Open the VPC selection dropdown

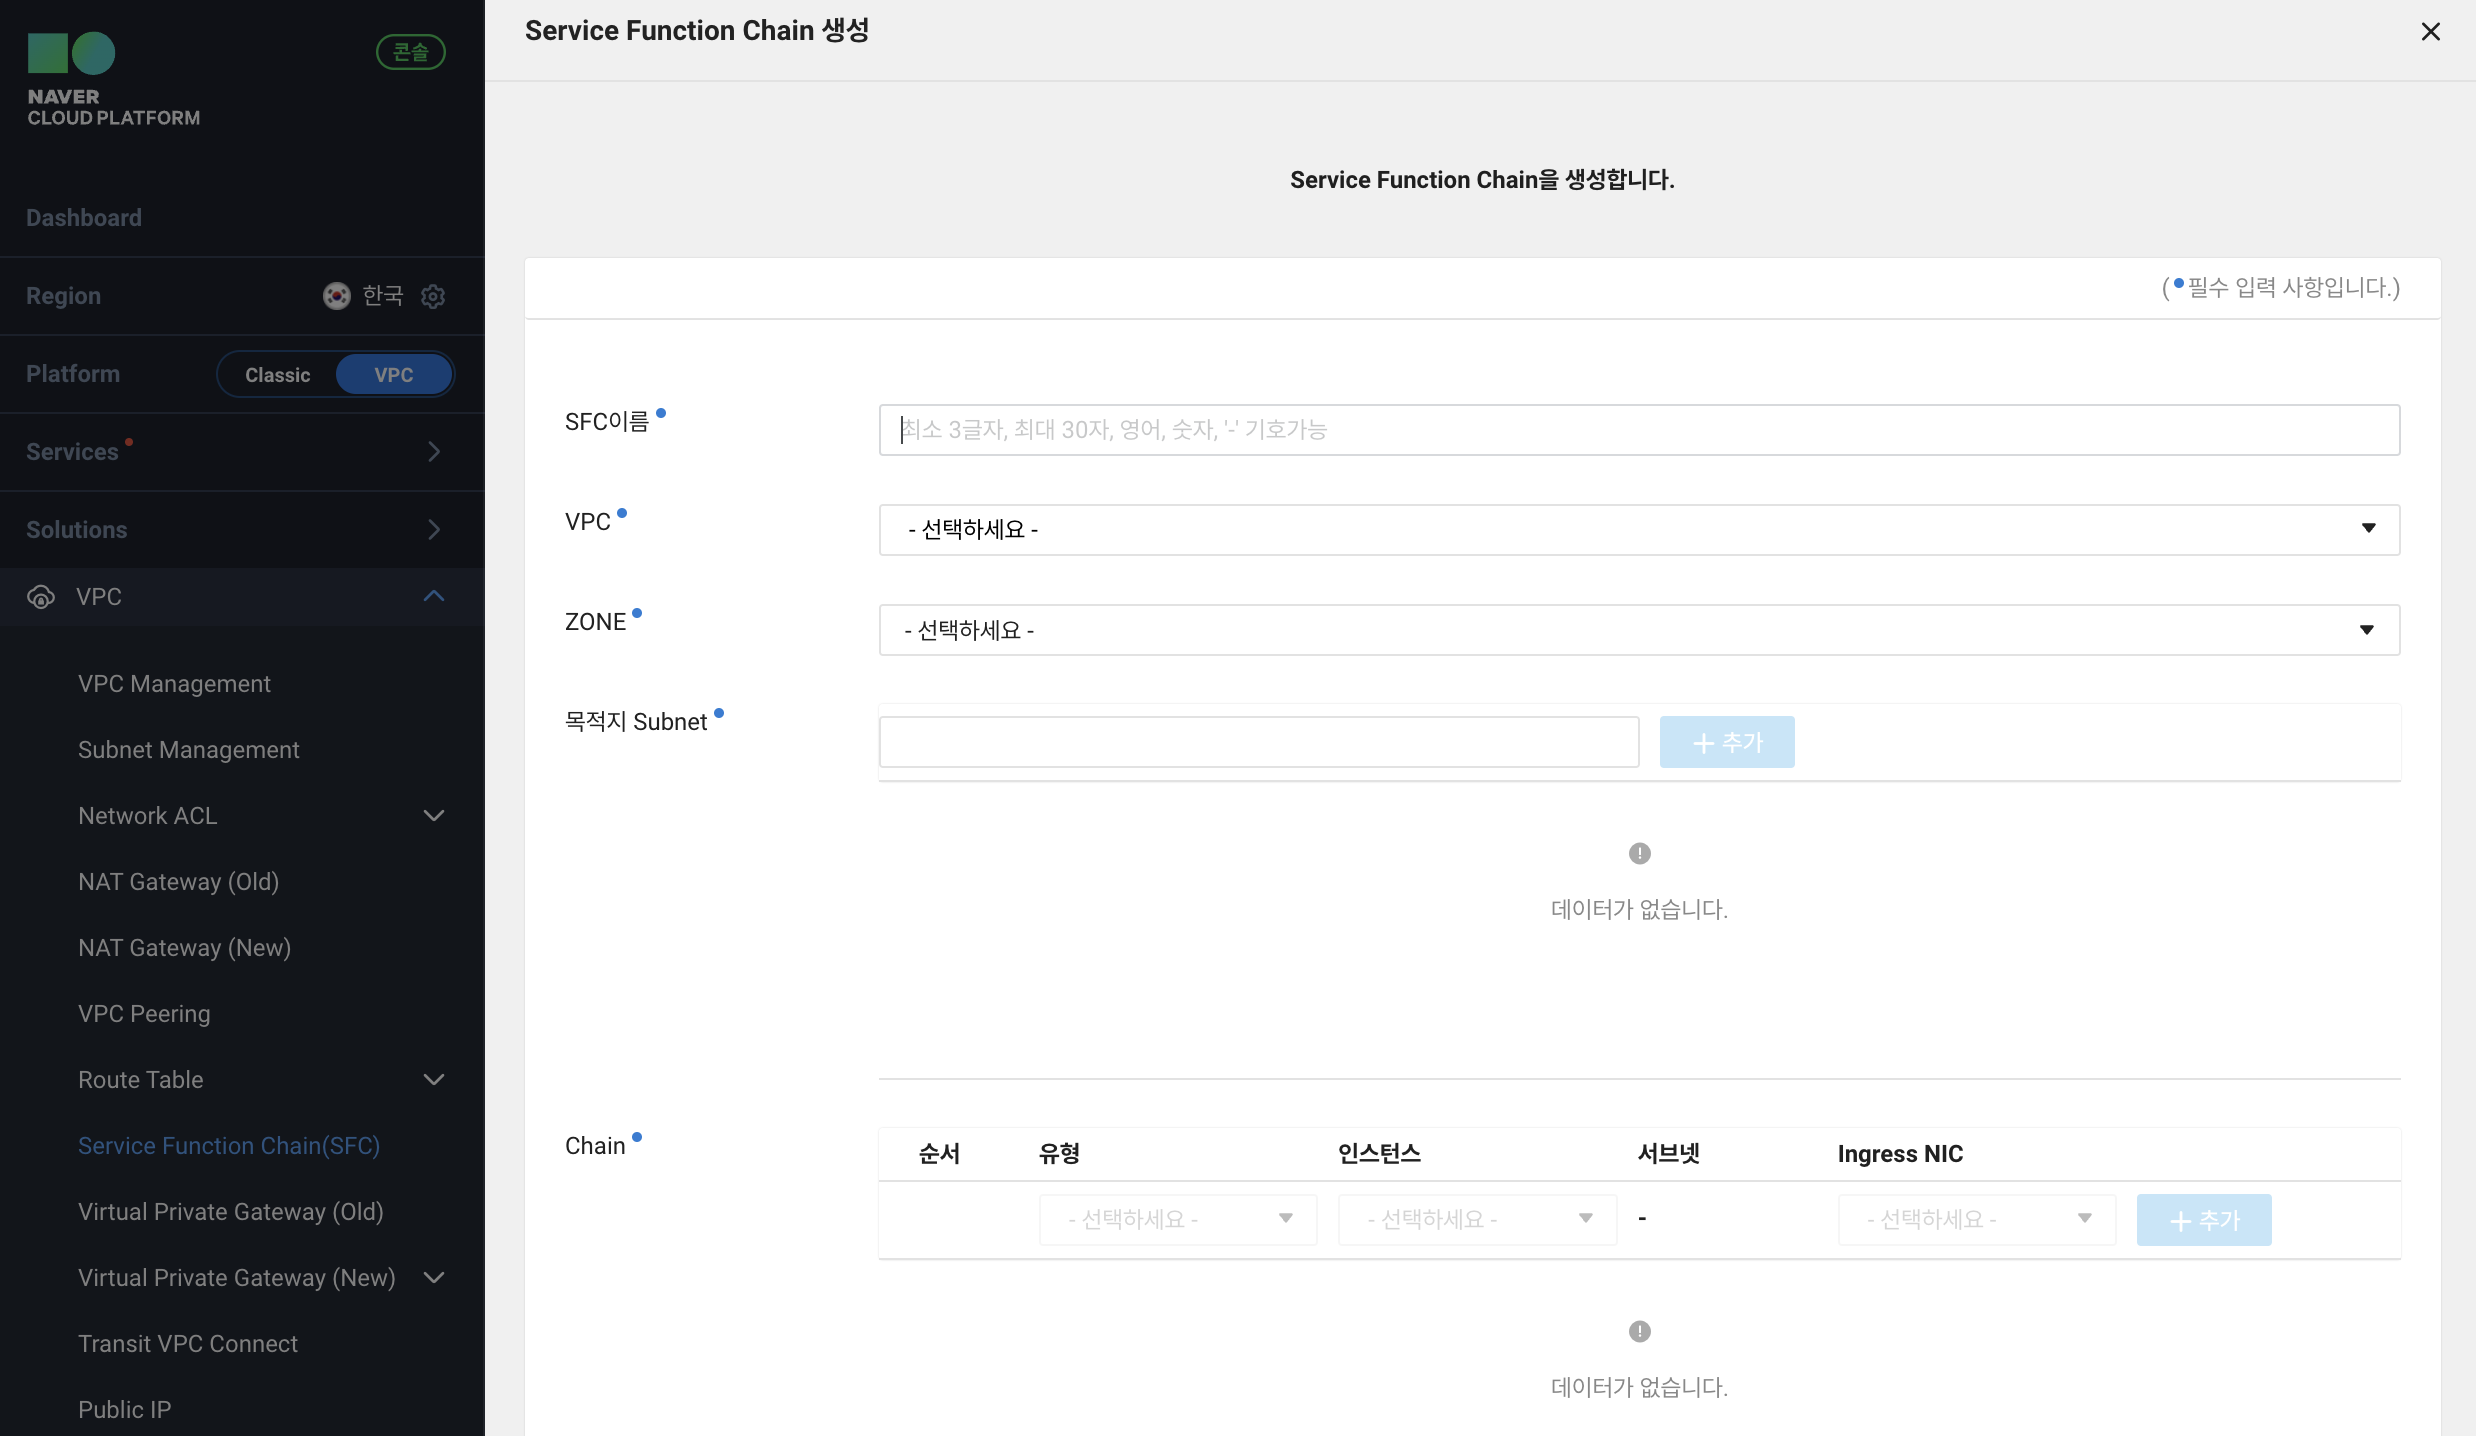point(1638,529)
